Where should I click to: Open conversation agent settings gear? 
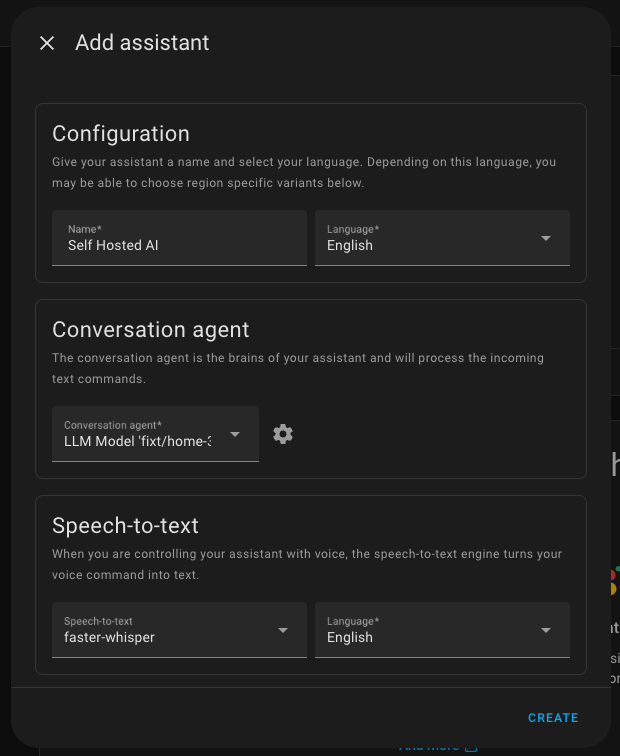pyautogui.click(x=283, y=434)
